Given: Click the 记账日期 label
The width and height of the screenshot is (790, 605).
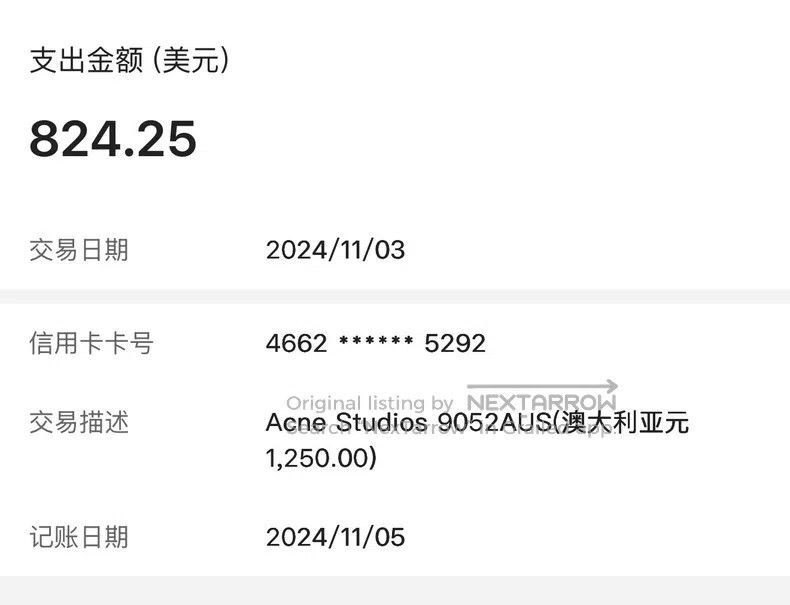Looking at the screenshot, I should coord(79,537).
